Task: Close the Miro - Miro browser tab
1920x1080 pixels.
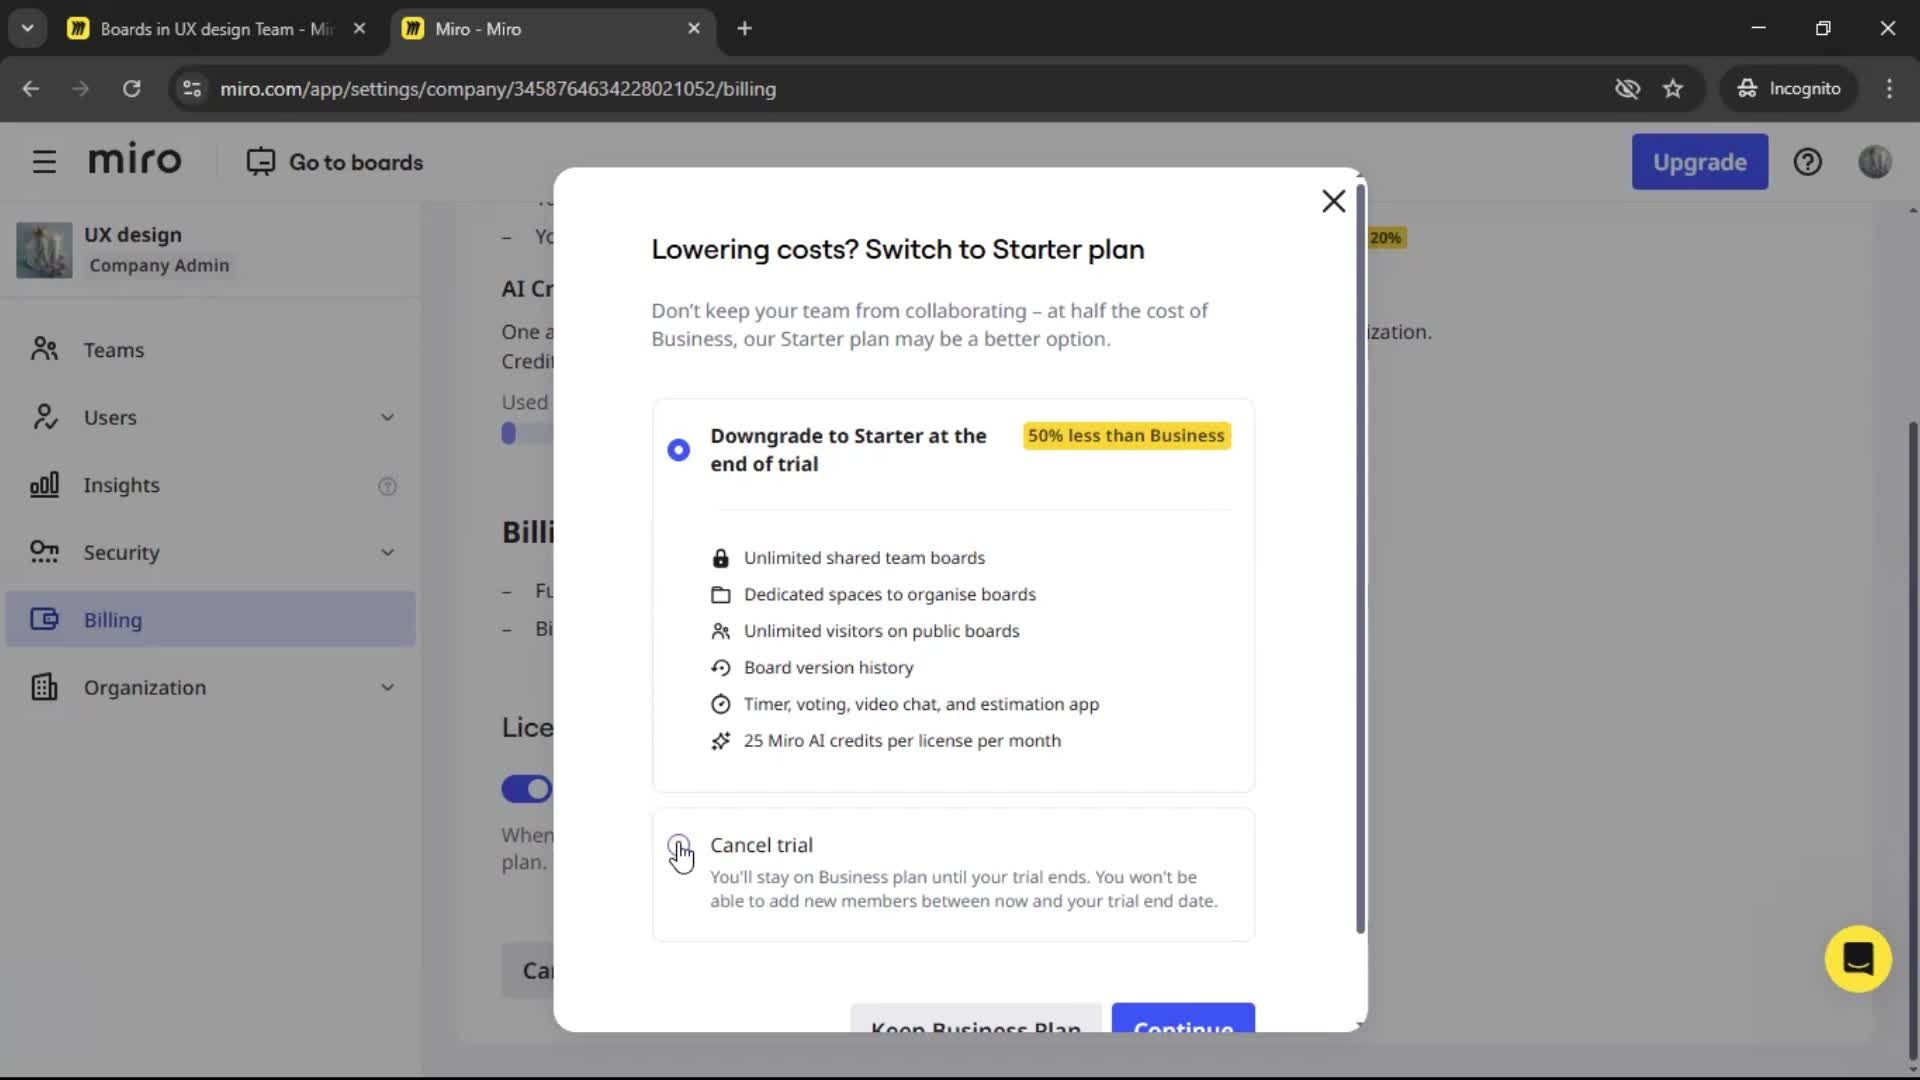Action: [694, 29]
